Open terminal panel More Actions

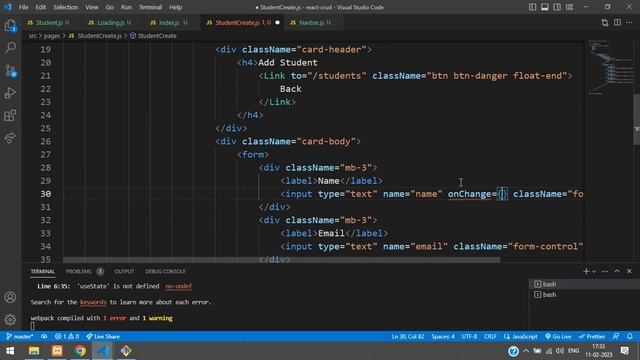tap(605, 271)
